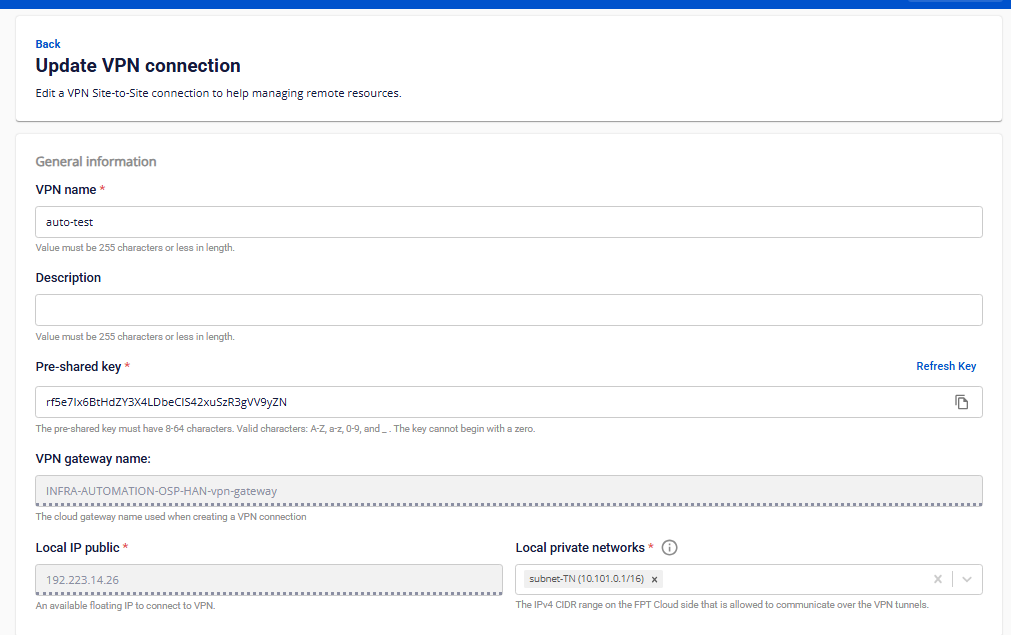
Task: Click the disabled VPN gateway name field
Action: (x=508, y=491)
